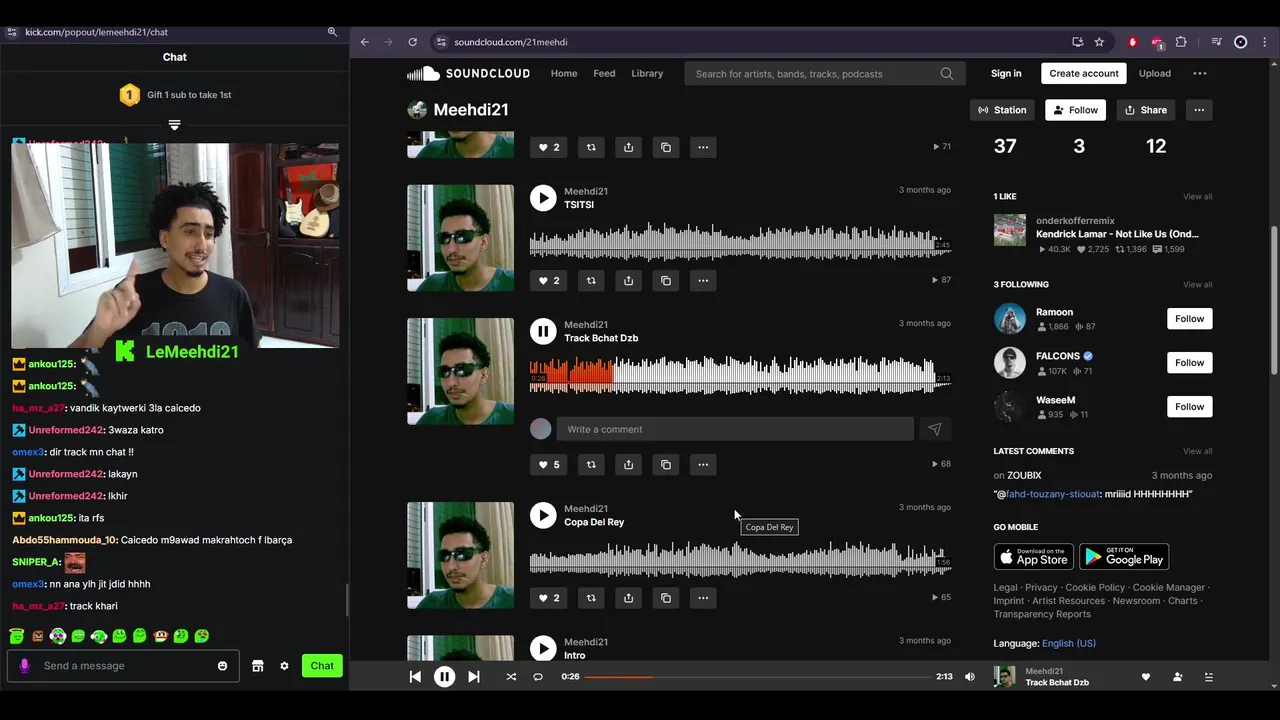Like the TSITSI track

click(x=549, y=281)
